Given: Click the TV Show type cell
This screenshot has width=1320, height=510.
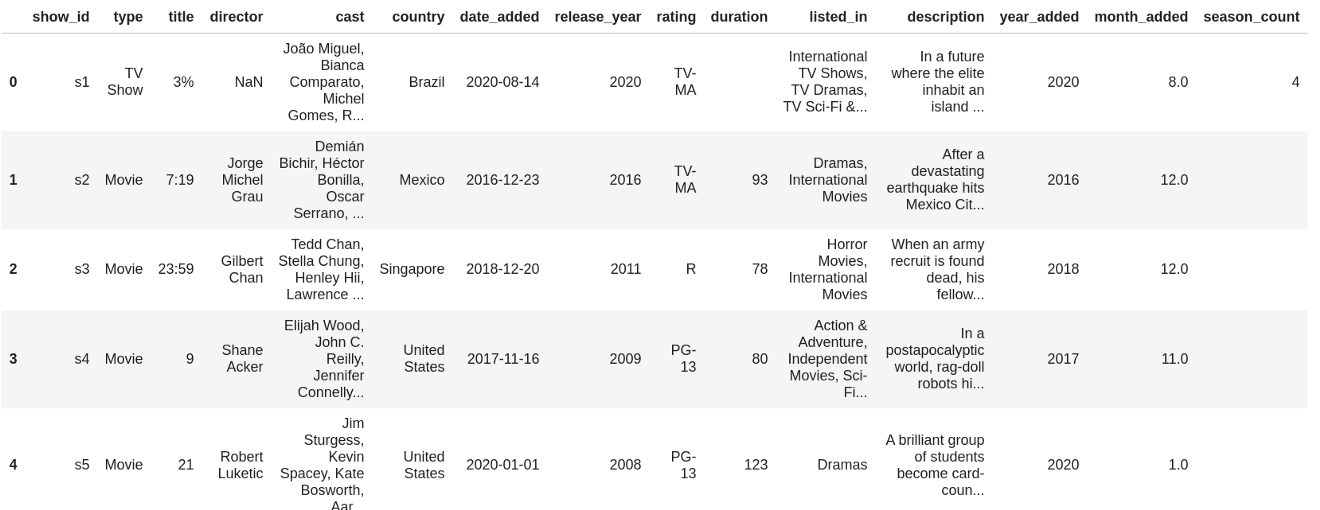Looking at the screenshot, I should tap(126, 82).
